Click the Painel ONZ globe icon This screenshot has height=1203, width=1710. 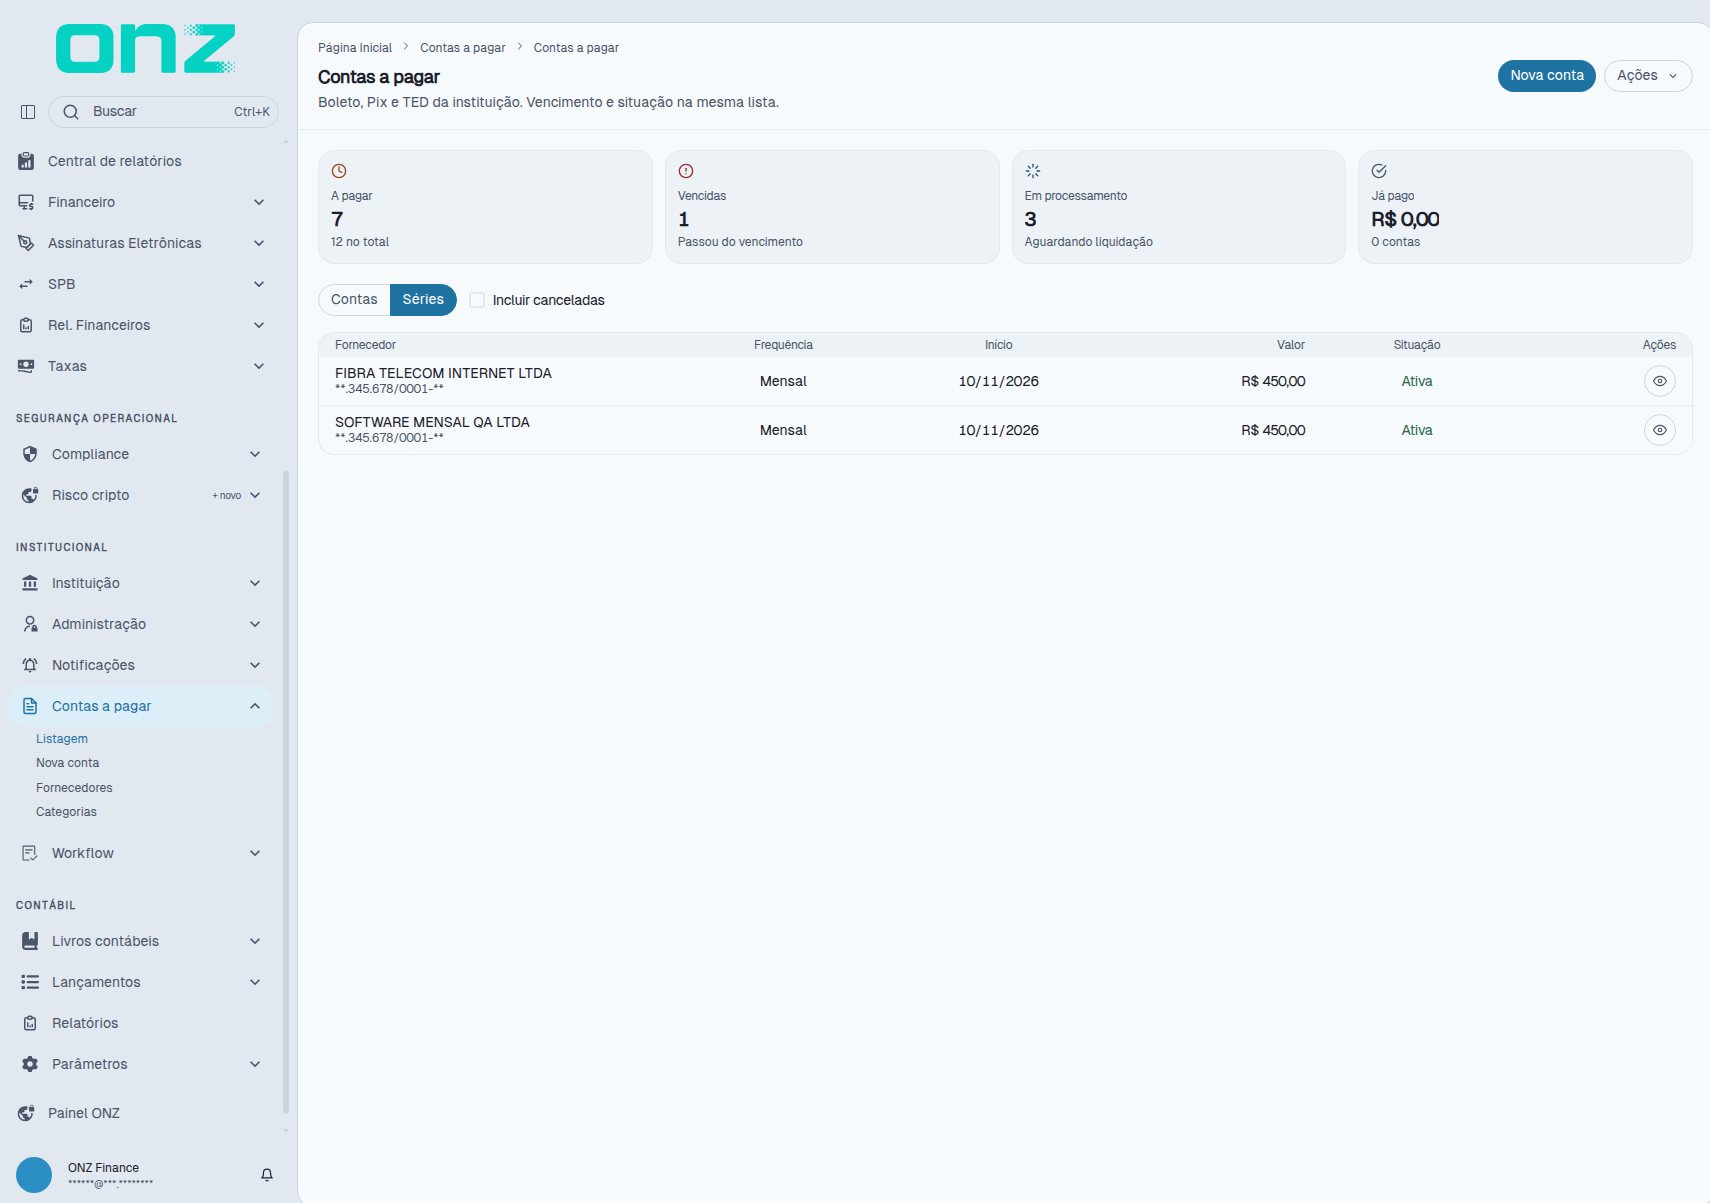click(x=26, y=1113)
